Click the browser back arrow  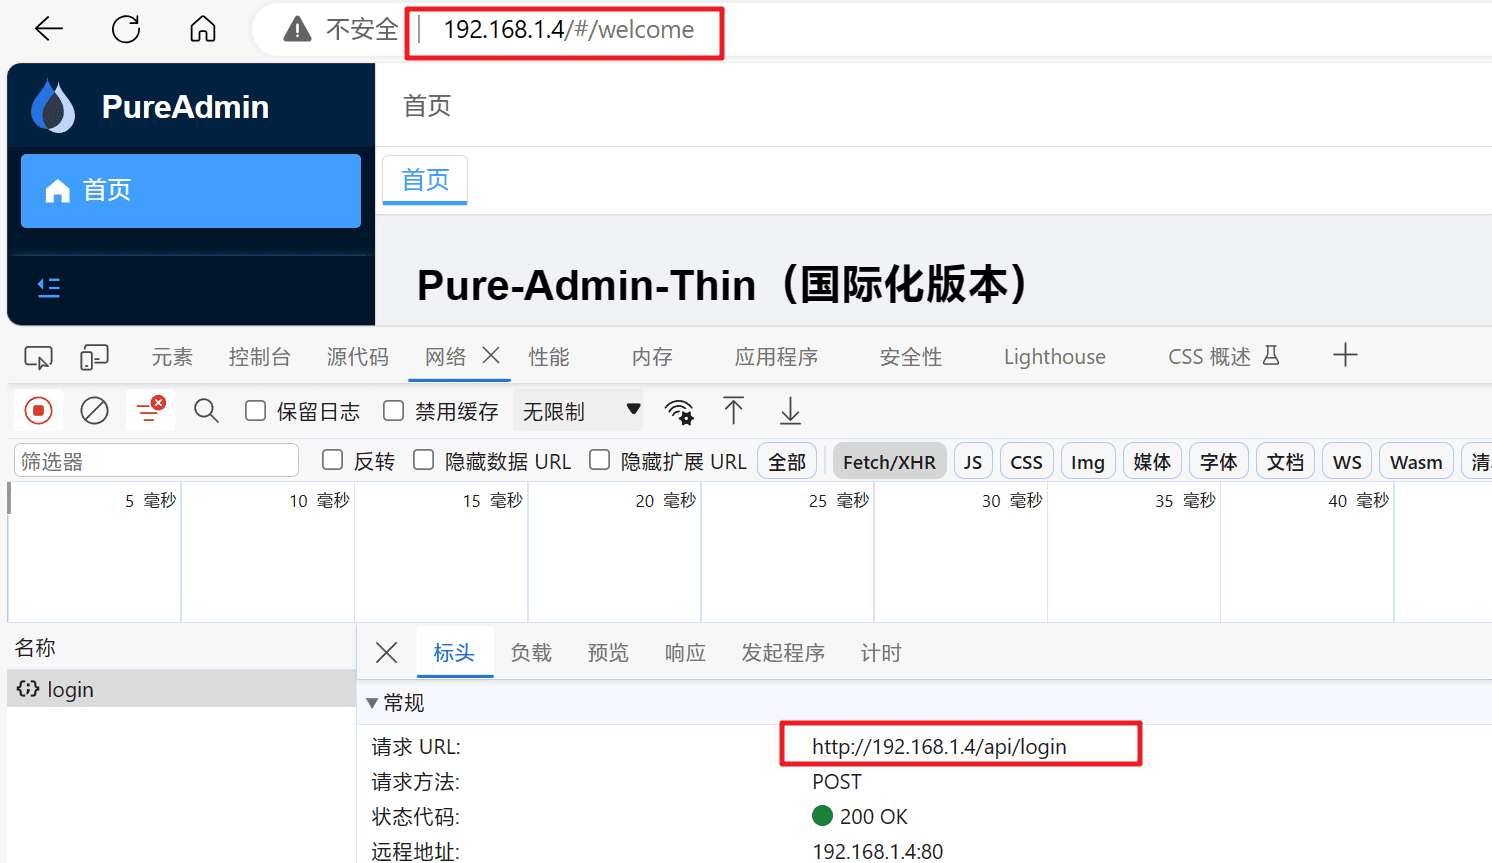48,29
